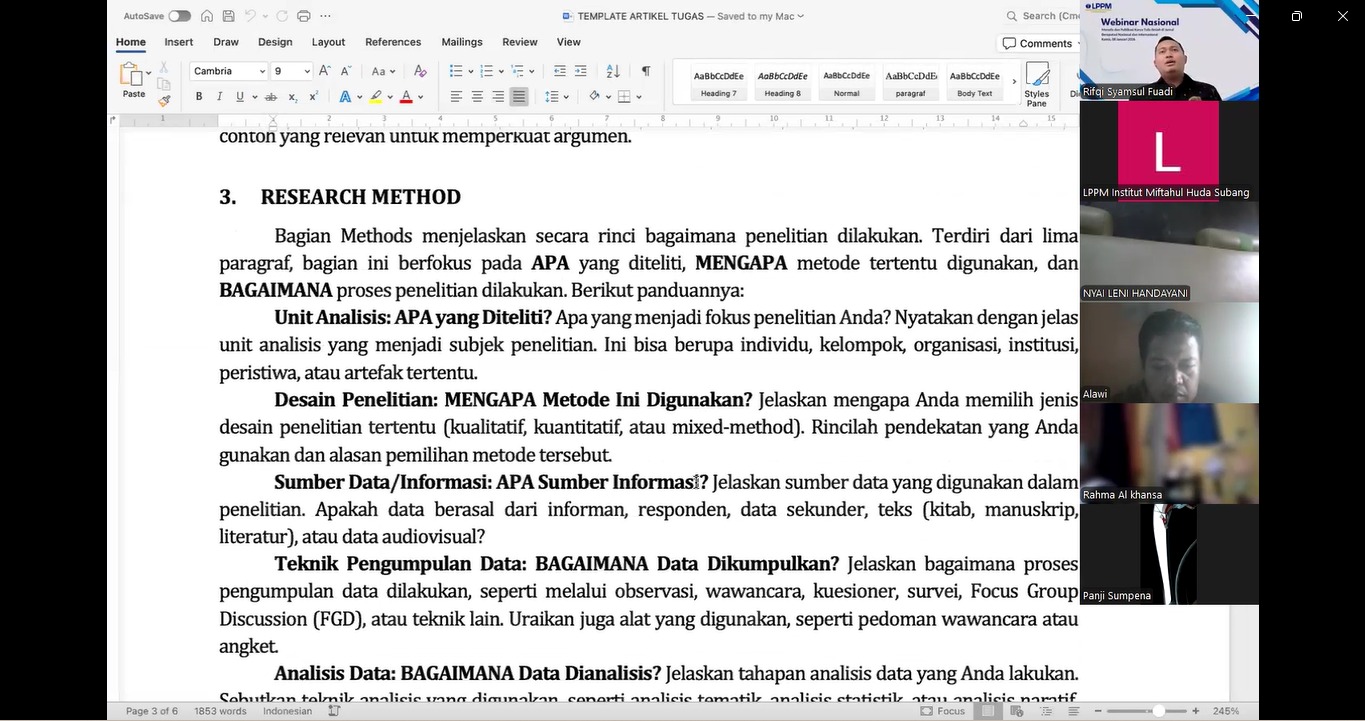The image size is (1365, 721).
Task: Select the Review tab
Action: [x=520, y=42]
